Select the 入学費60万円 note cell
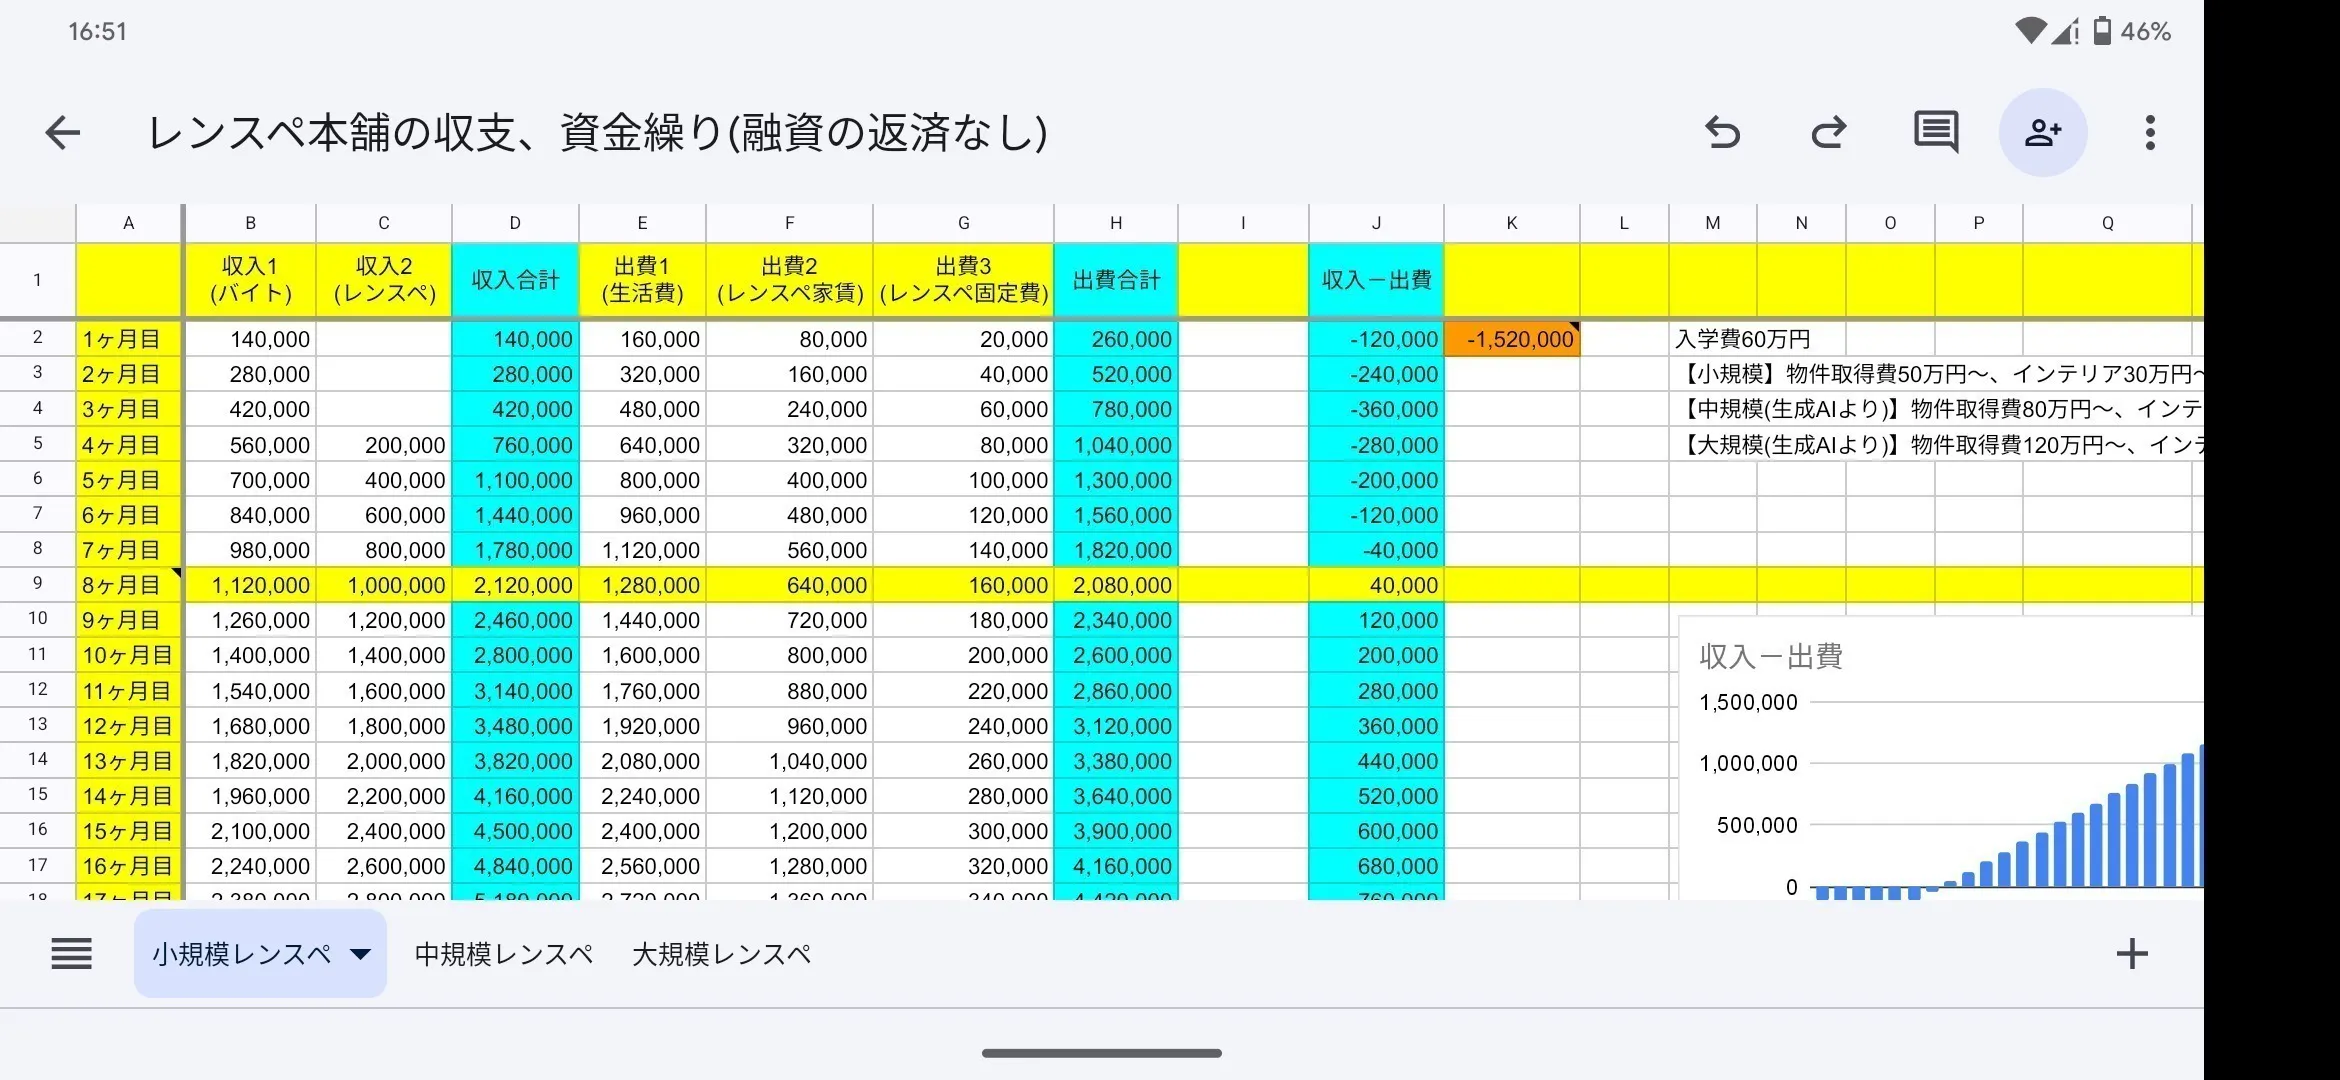Viewport: 2340px width, 1080px height. [x=1742, y=338]
